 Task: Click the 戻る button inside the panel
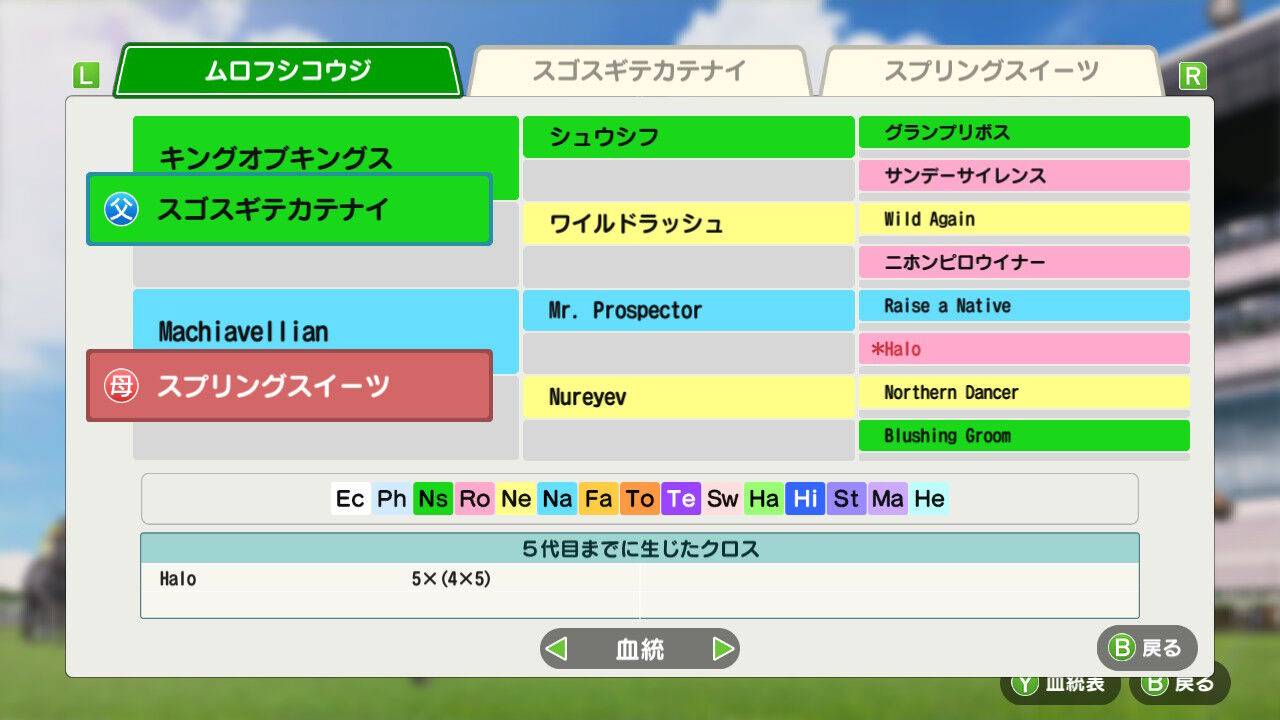tap(1147, 648)
